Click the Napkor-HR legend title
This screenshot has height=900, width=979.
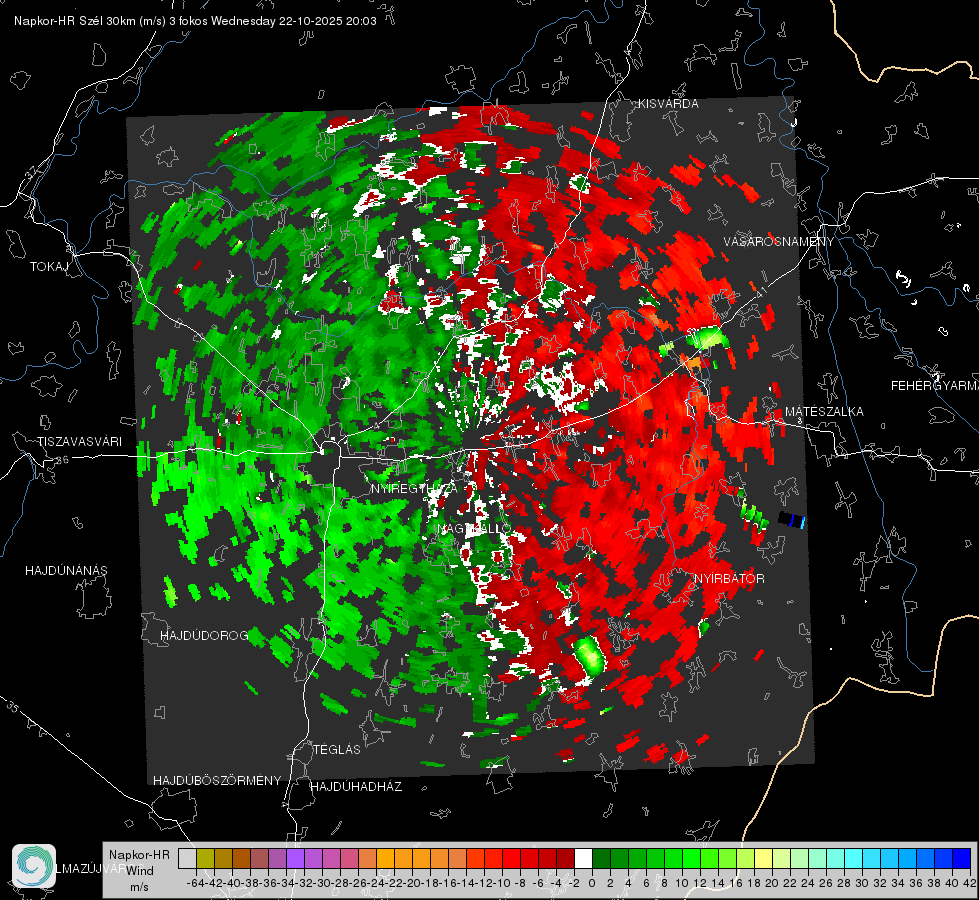point(139,855)
